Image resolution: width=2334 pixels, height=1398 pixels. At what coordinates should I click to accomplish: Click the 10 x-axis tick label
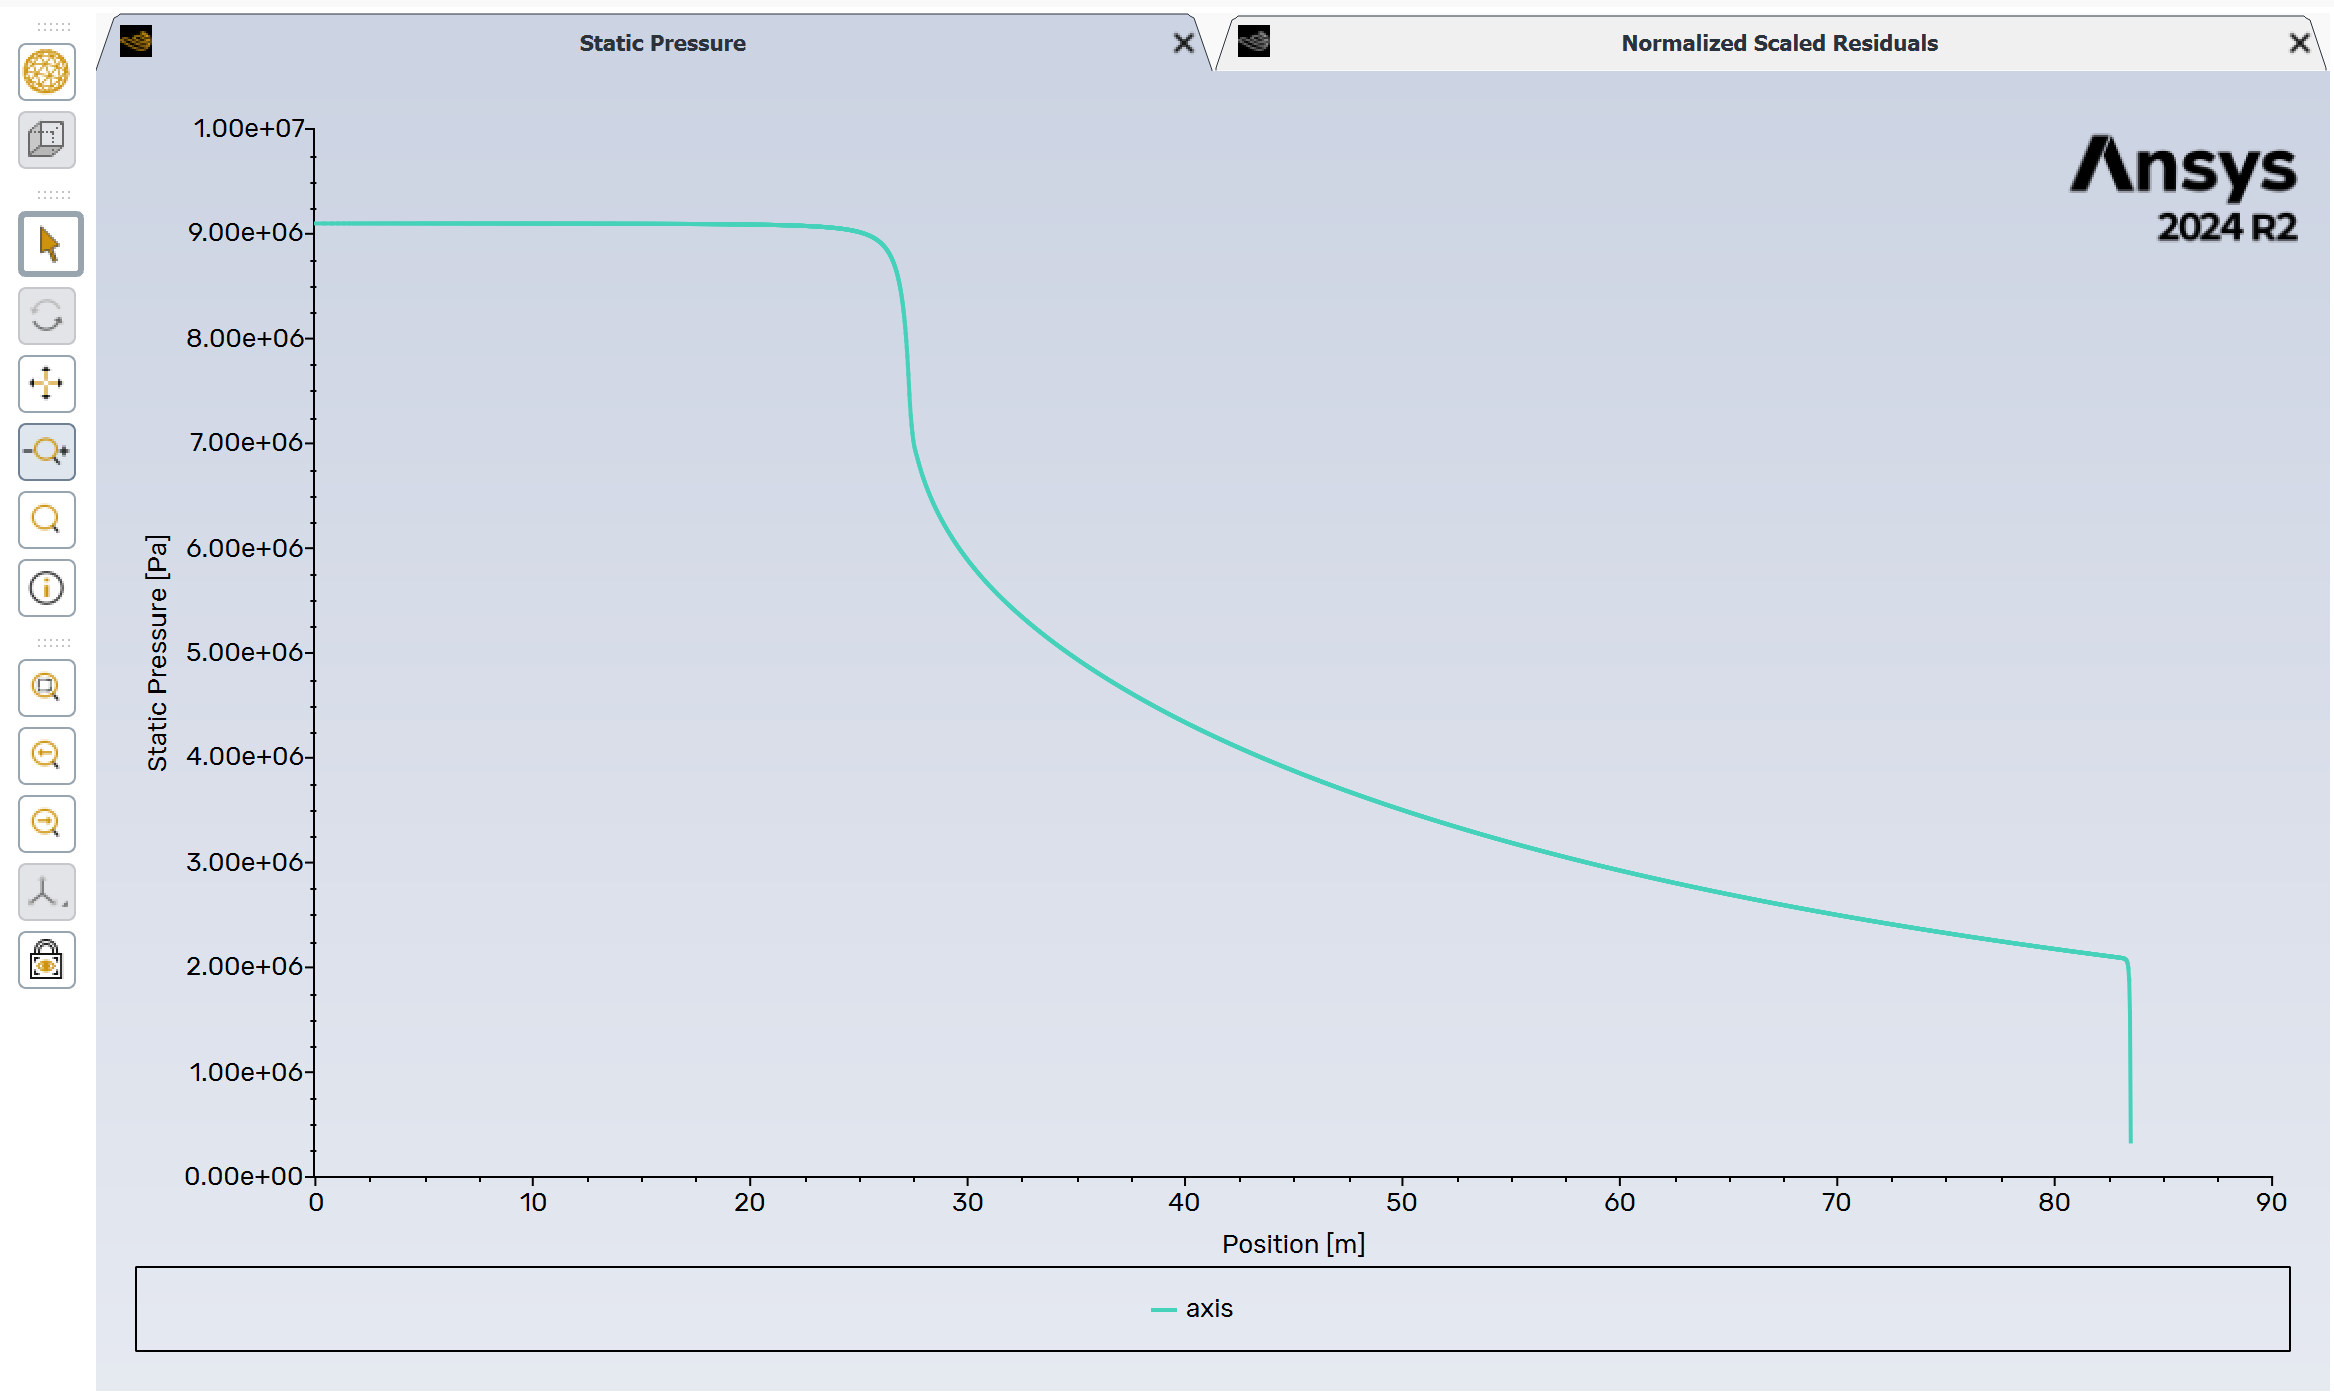(x=533, y=1202)
